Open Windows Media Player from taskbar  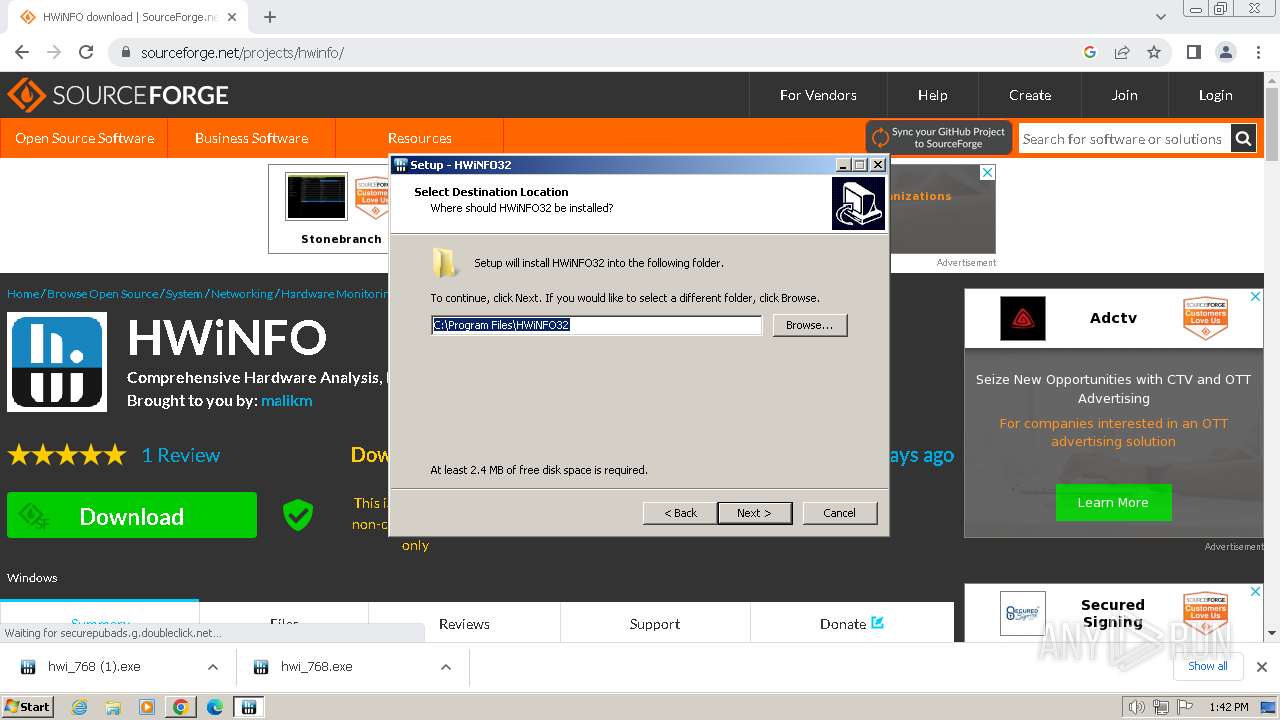click(x=147, y=707)
